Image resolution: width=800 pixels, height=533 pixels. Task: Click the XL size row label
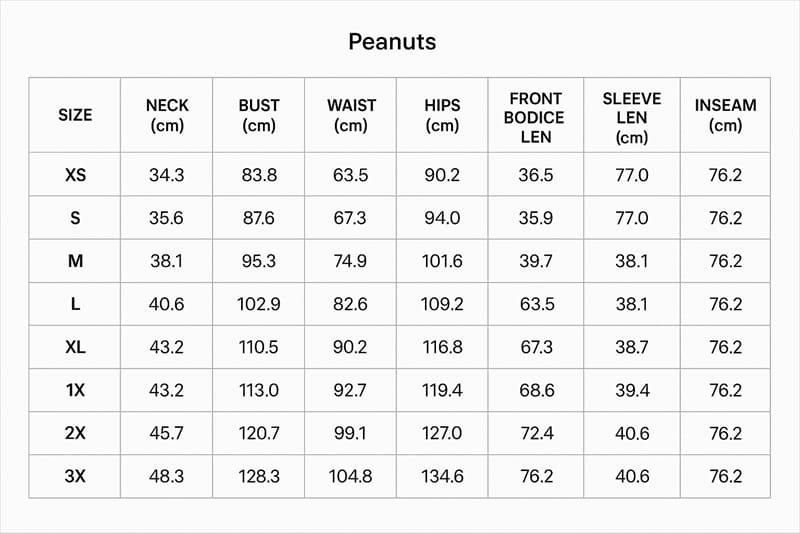pyautogui.click(x=76, y=347)
